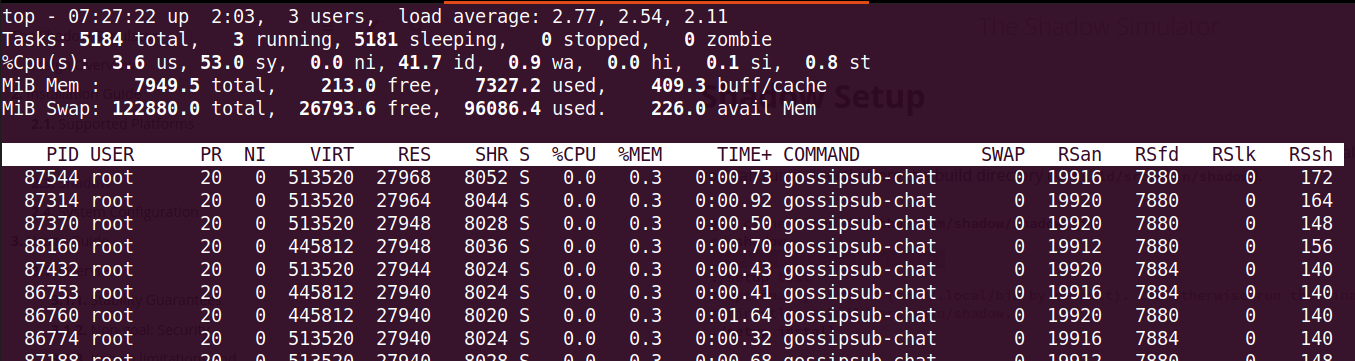
Task: Select PID 86760 in the process list
Action: [52, 315]
